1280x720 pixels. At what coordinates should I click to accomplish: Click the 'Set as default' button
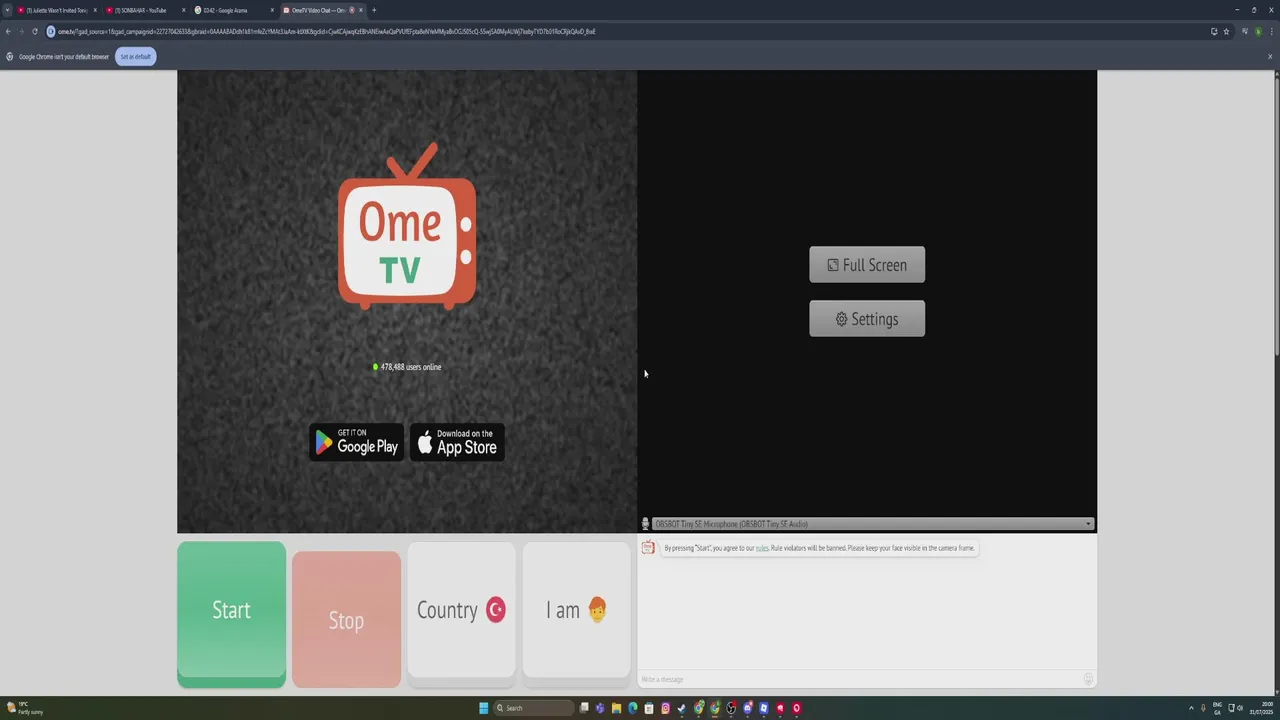135,57
